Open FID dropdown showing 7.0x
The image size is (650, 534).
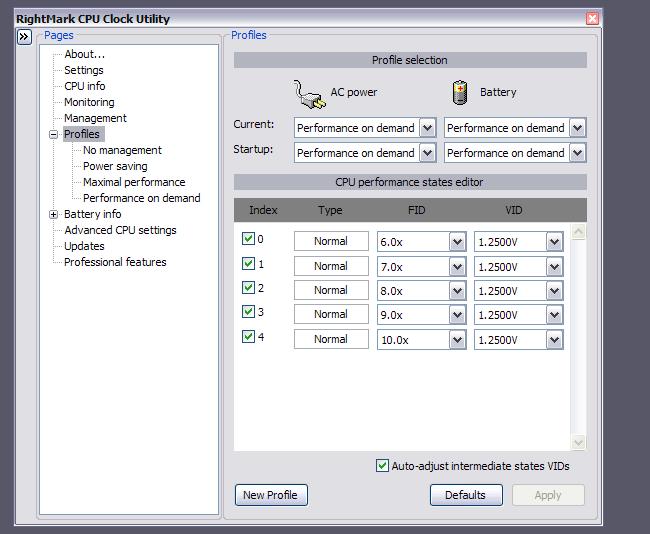pyautogui.click(x=458, y=267)
